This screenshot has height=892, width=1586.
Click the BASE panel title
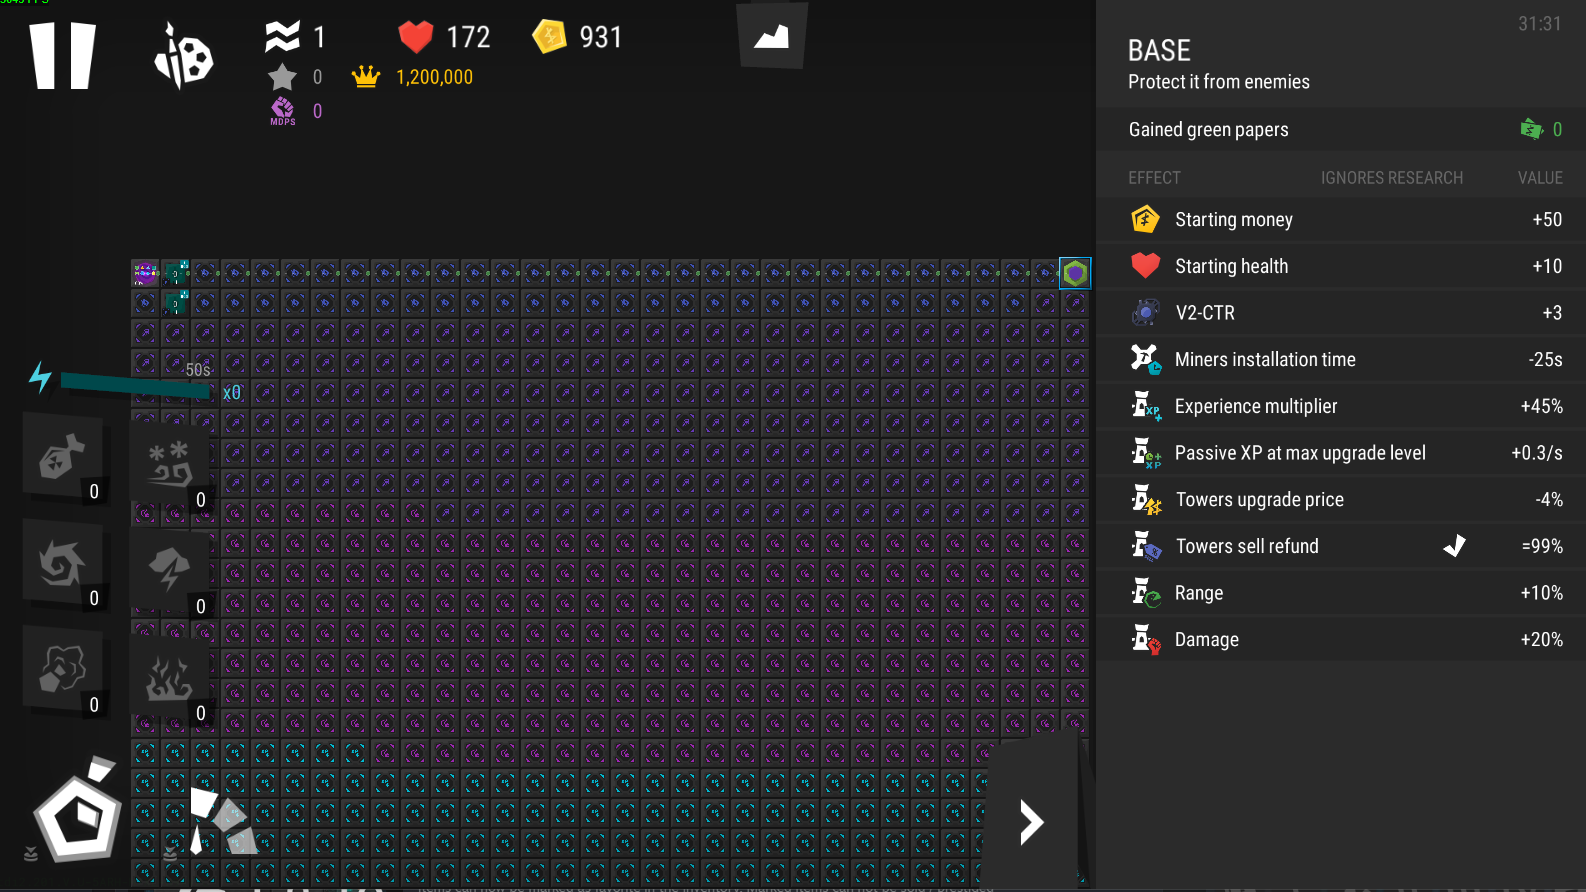(x=1159, y=50)
